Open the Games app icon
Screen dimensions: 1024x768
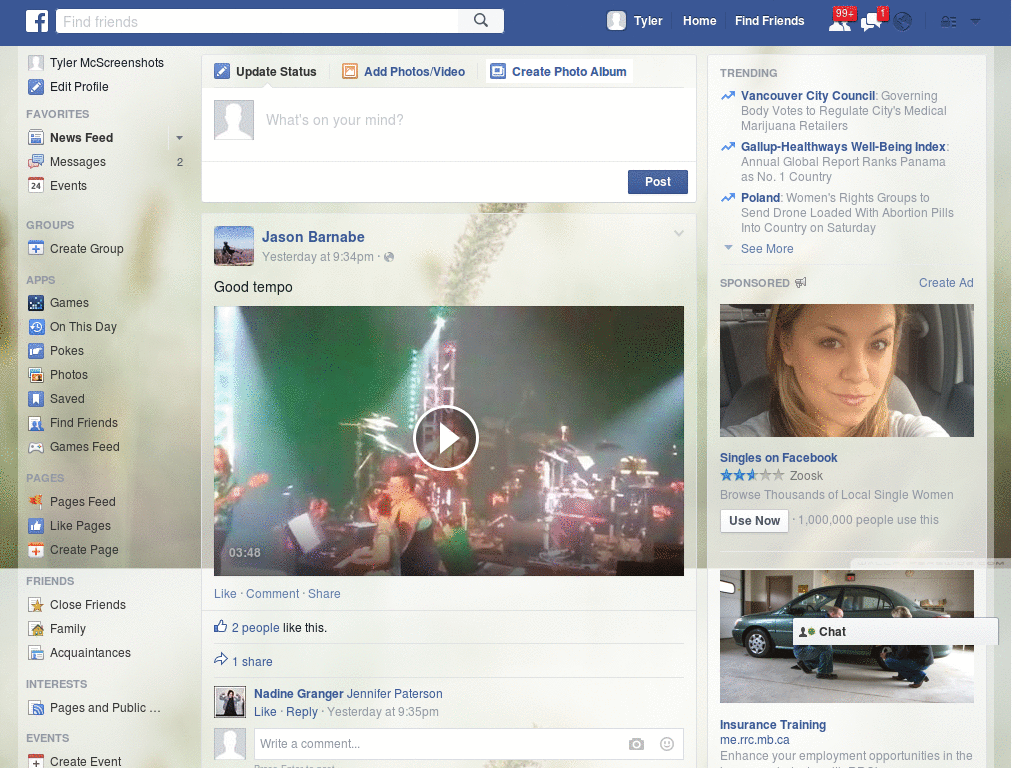click(36, 303)
